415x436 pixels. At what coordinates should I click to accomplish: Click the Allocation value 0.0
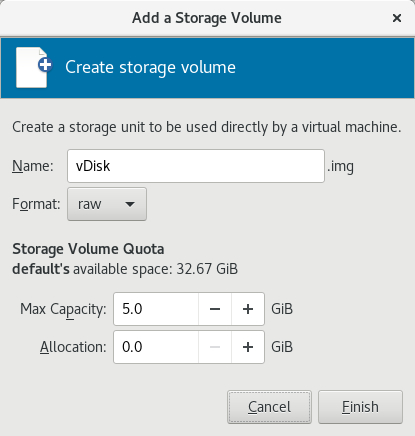[132, 347]
